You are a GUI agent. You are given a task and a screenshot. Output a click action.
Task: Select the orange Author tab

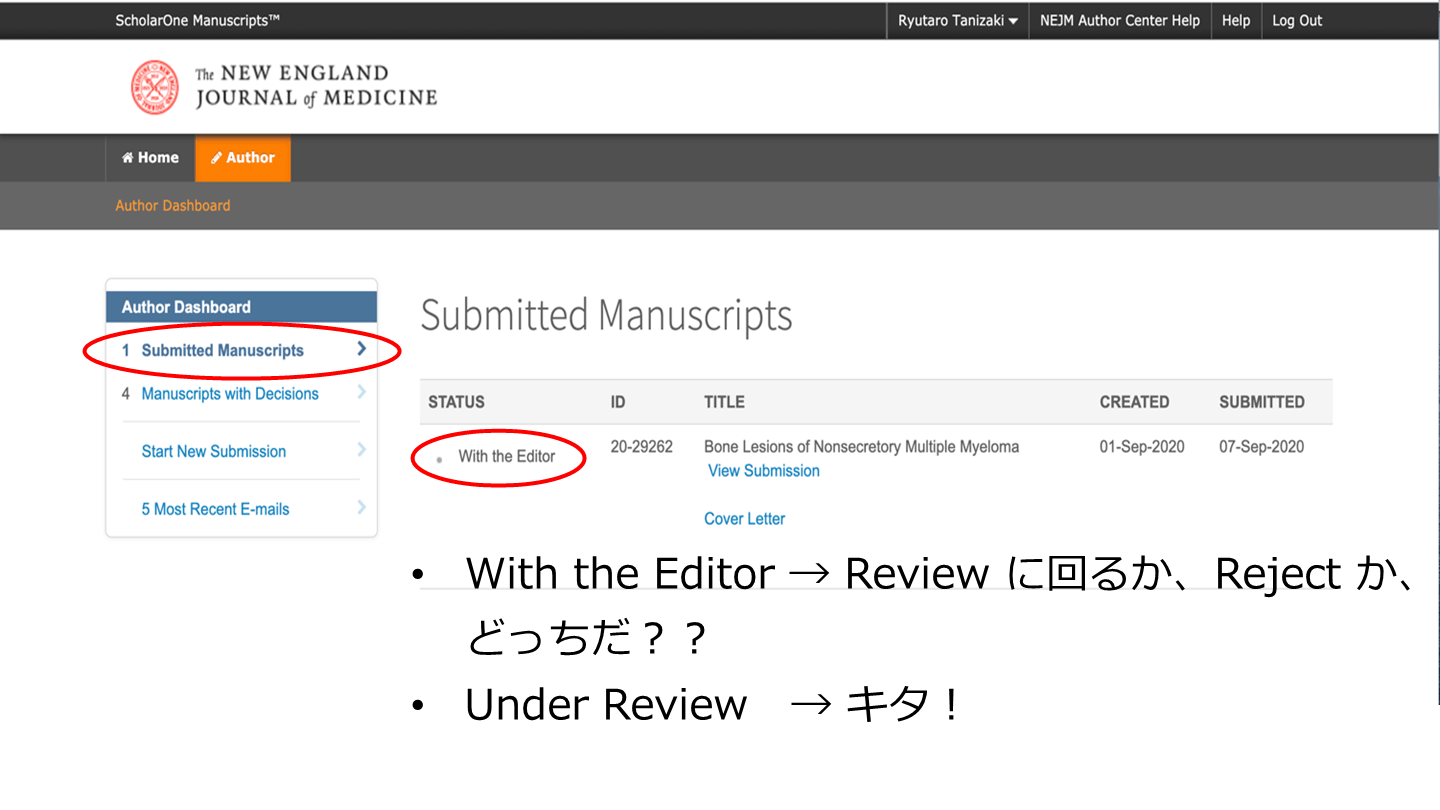[243, 158]
